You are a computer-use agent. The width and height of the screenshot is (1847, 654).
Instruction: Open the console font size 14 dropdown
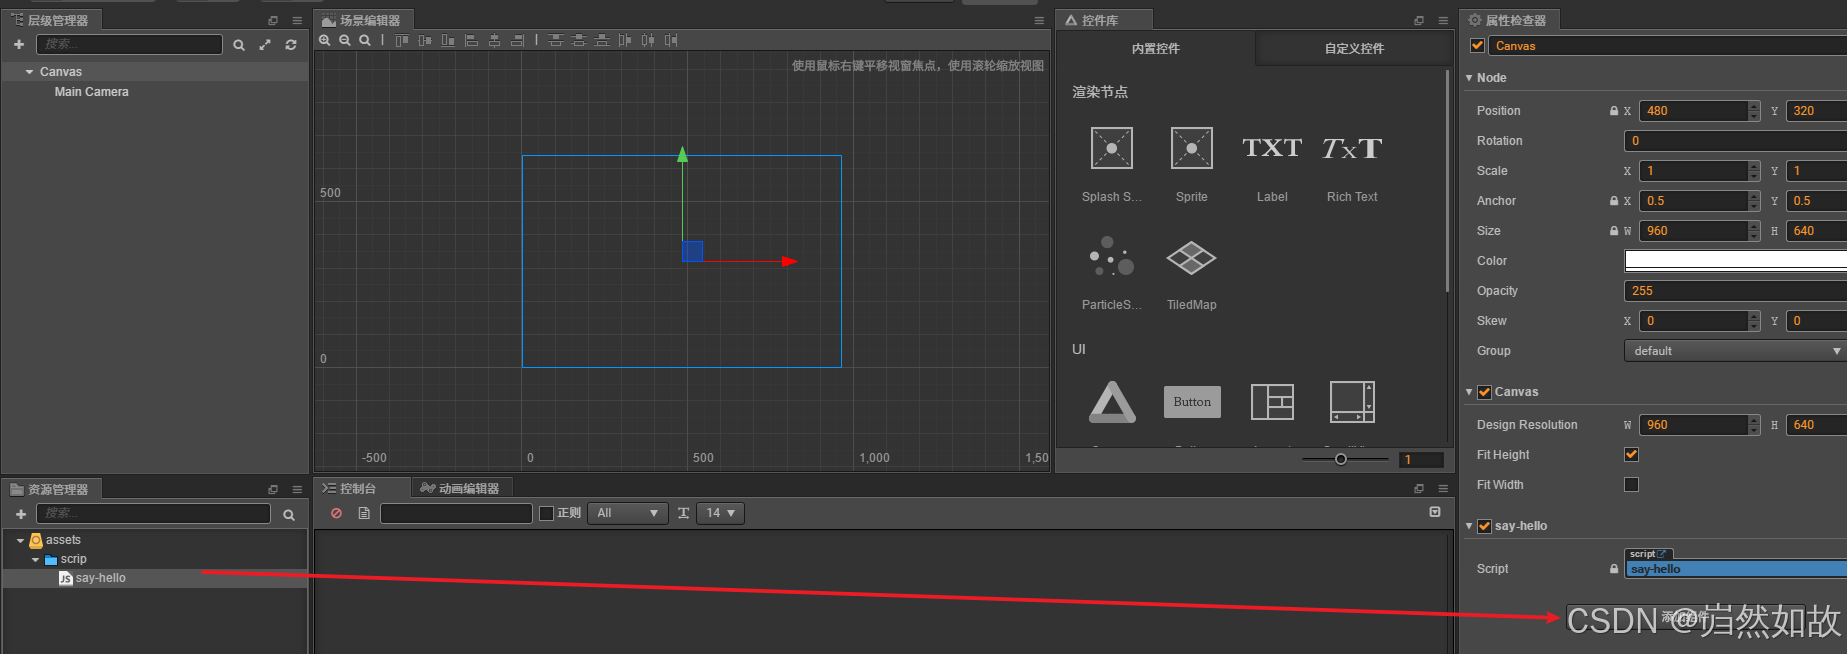pos(720,513)
